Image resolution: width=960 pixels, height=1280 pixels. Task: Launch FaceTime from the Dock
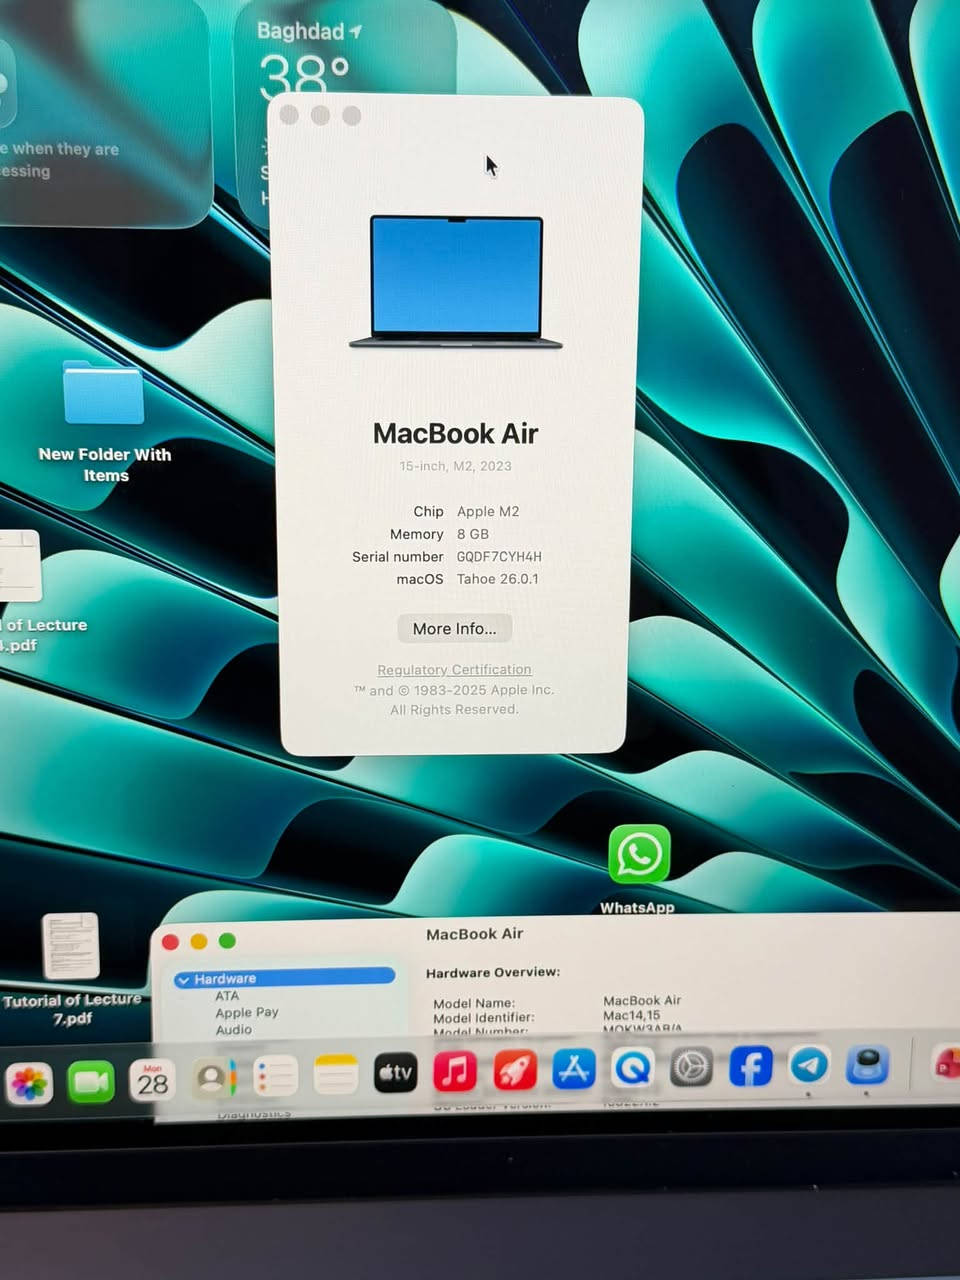click(x=91, y=1082)
